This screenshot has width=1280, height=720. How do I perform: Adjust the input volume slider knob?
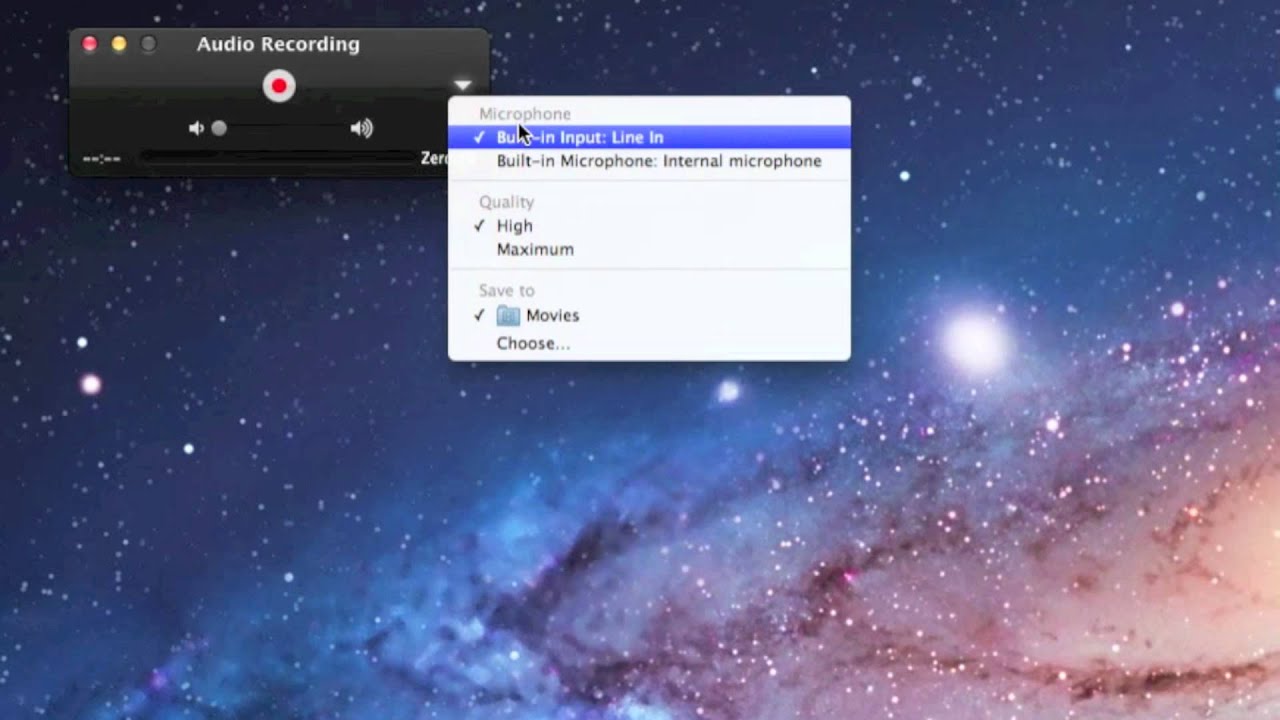tap(219, 128)
